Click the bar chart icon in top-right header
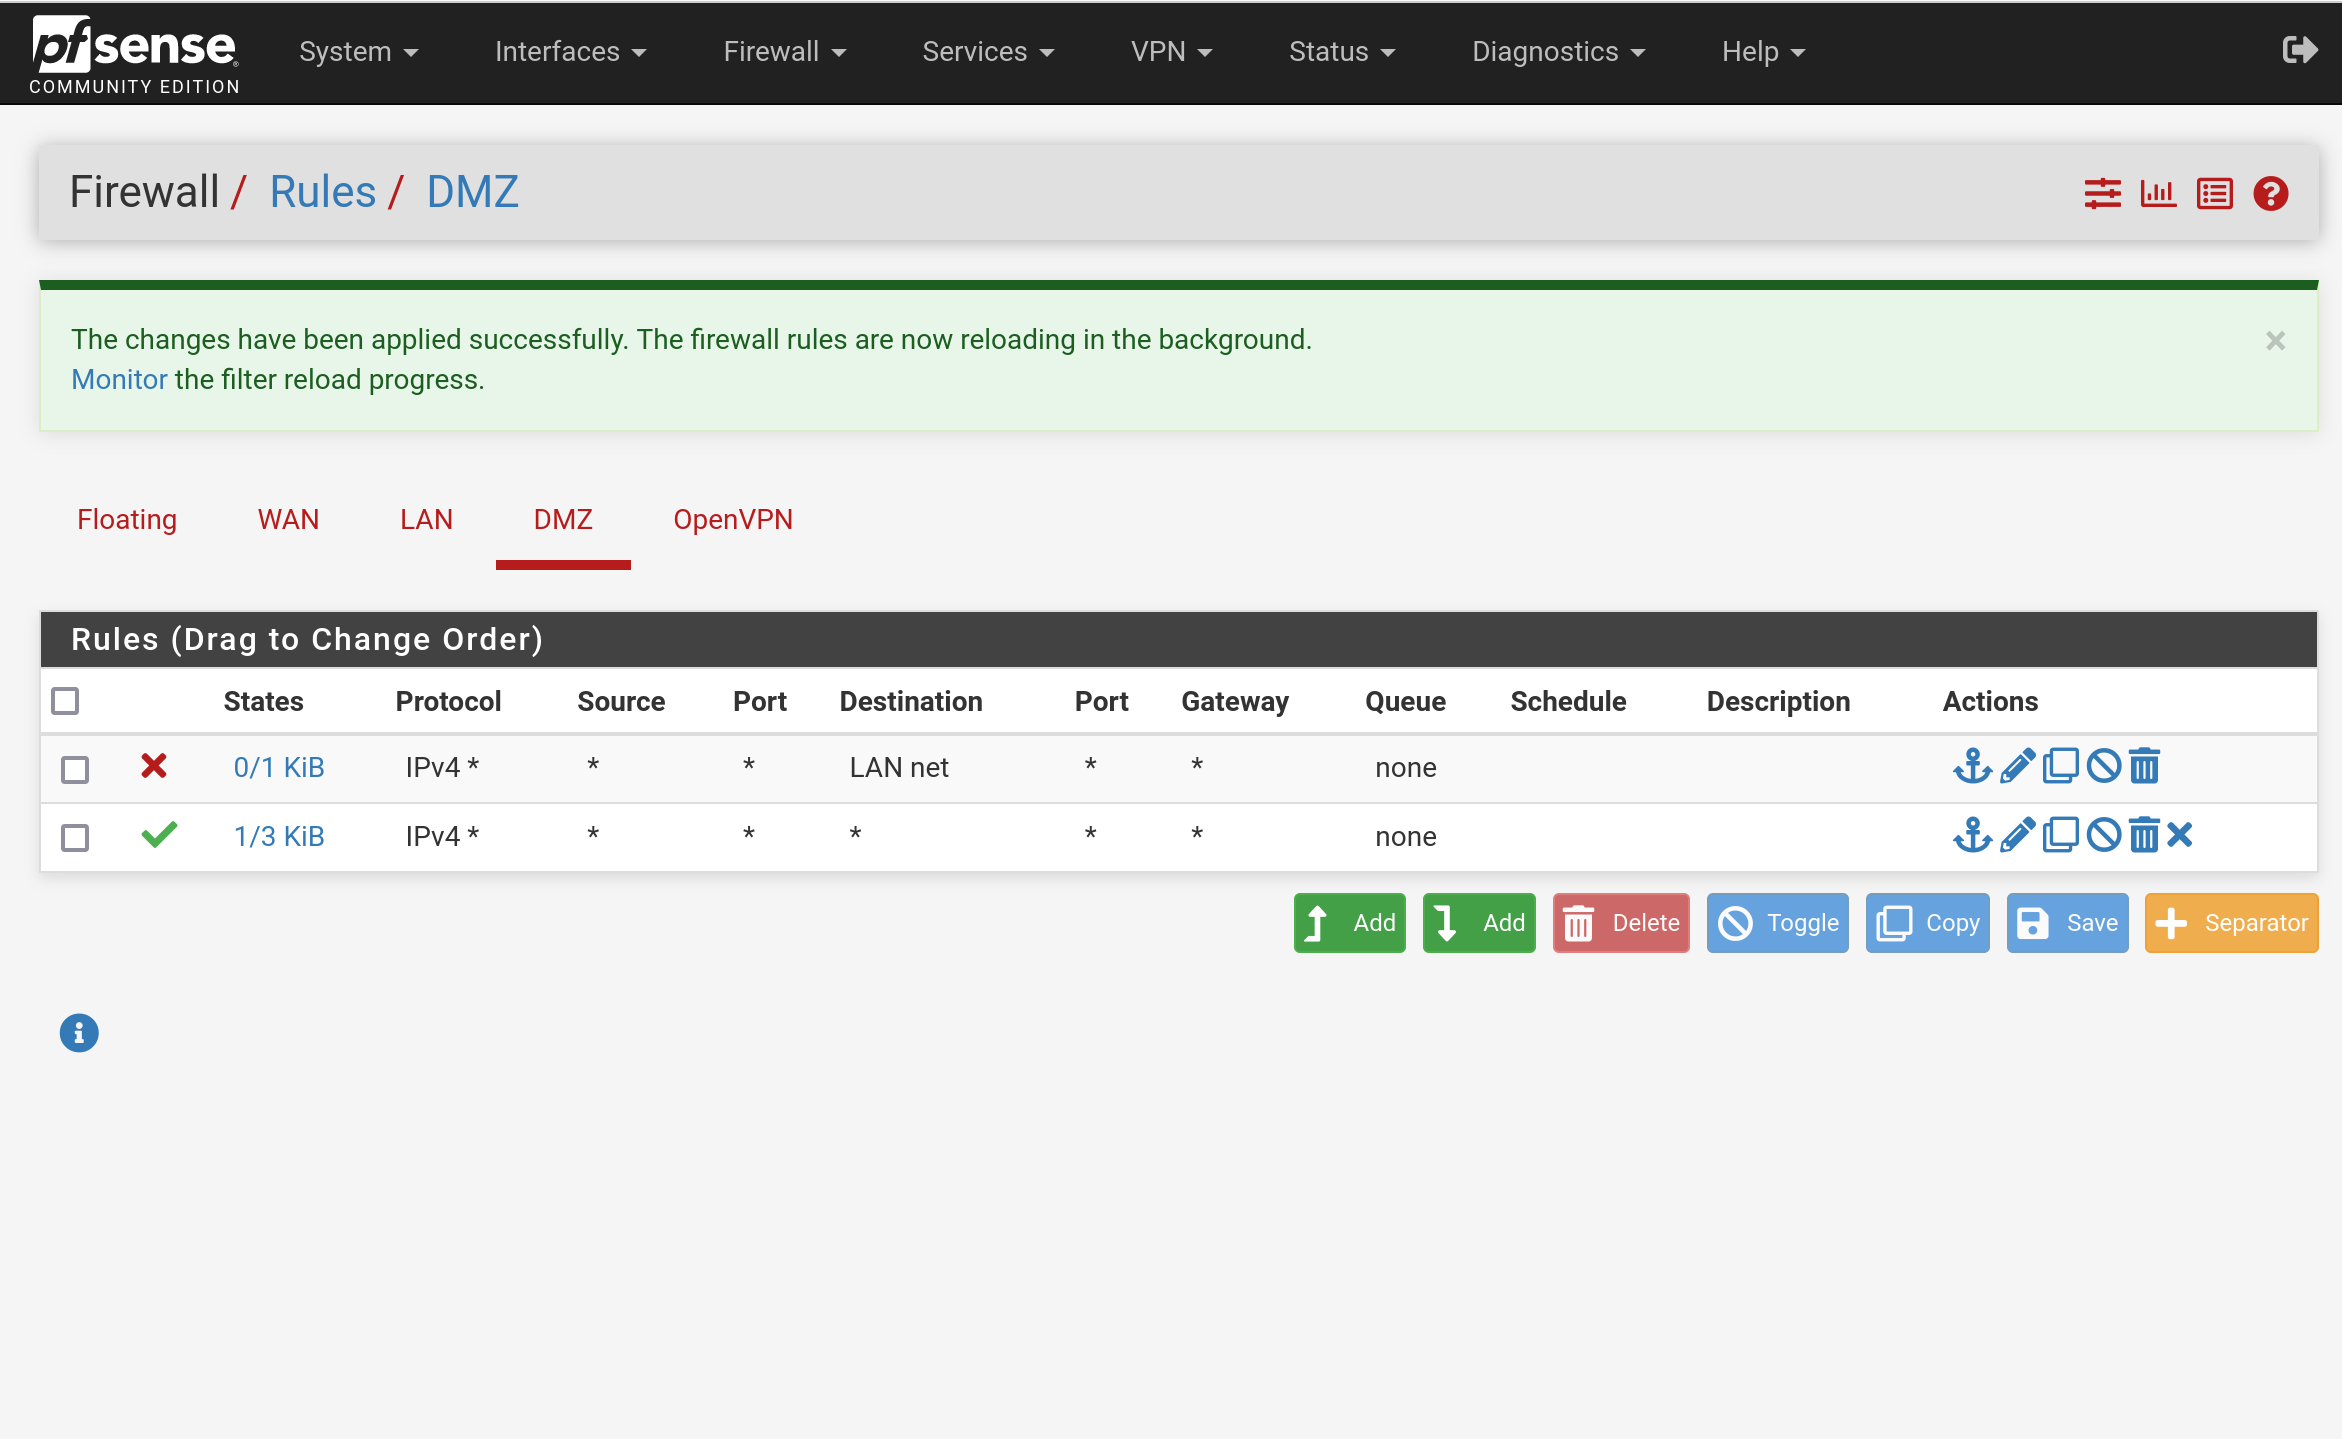The image size is (2342, 1439). pyautogui.click(x=2160, y=192)
